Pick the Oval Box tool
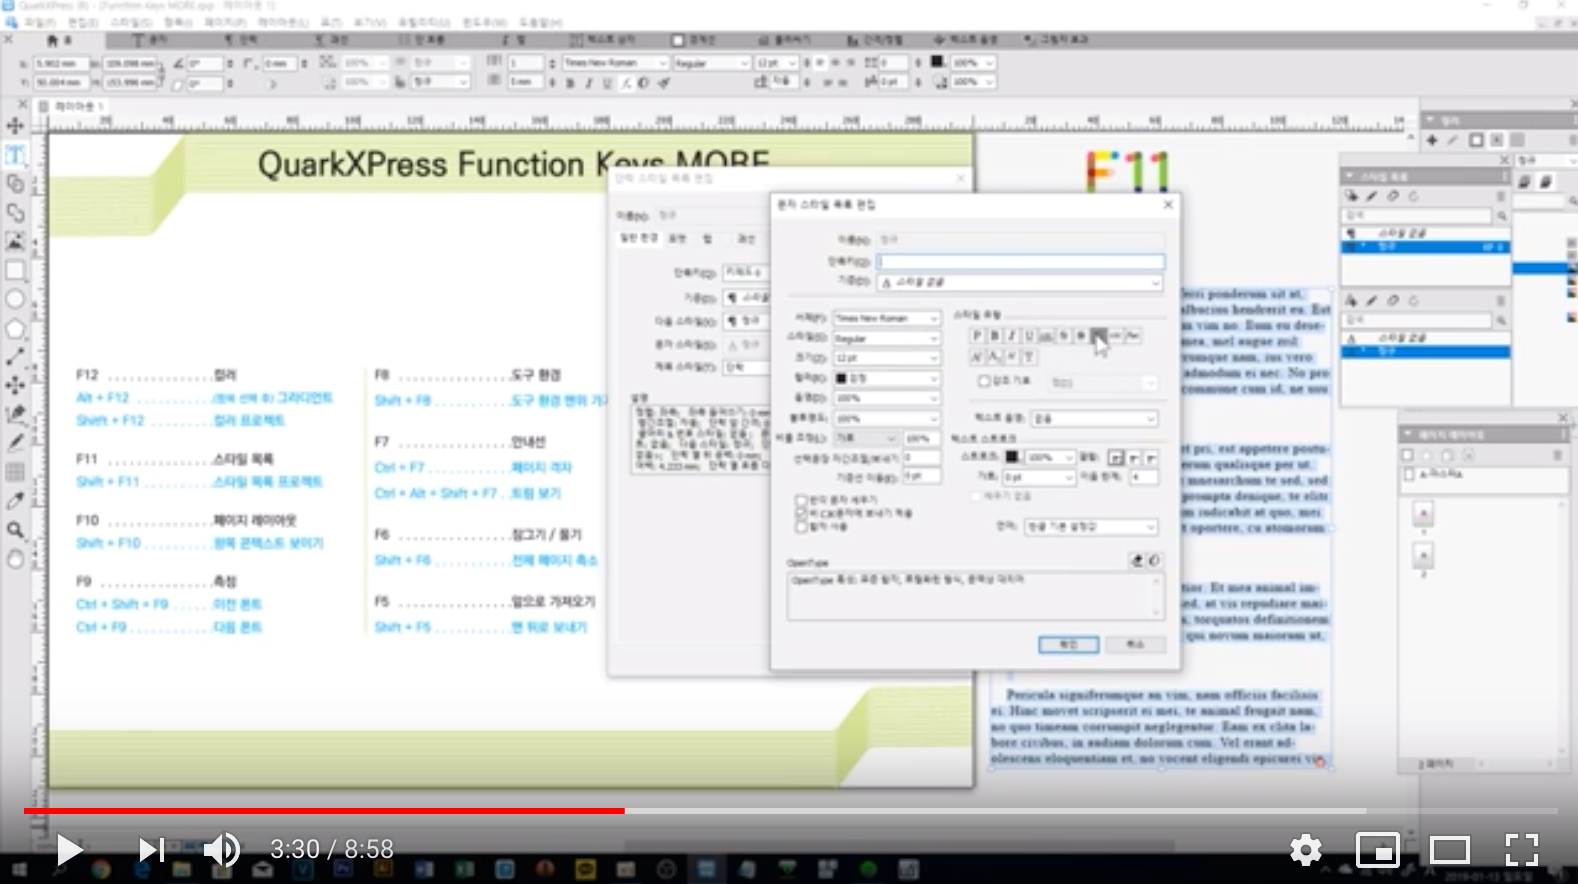 tap(15, 299)
